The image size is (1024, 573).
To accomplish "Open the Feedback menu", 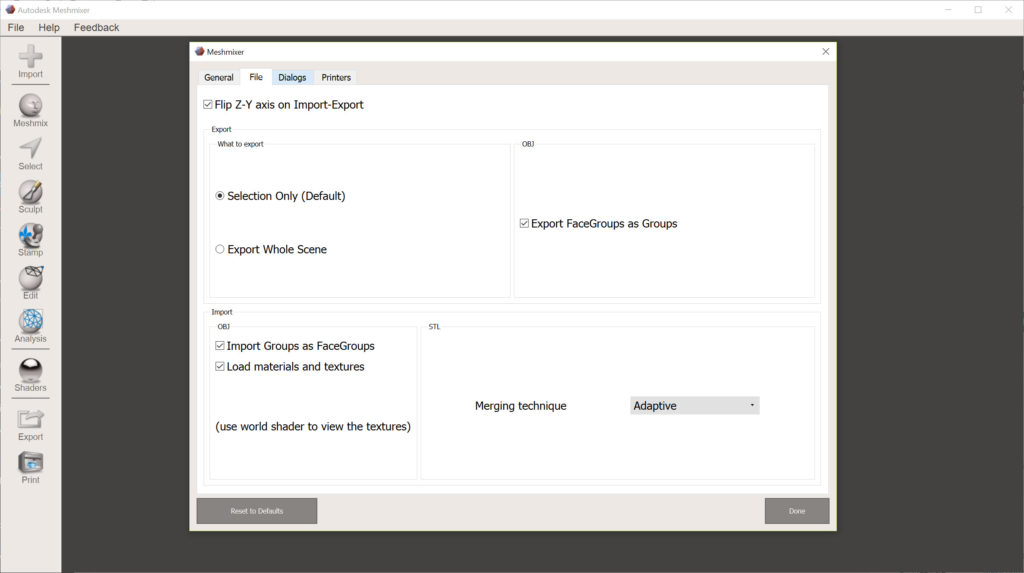I will tap(97, 27).
